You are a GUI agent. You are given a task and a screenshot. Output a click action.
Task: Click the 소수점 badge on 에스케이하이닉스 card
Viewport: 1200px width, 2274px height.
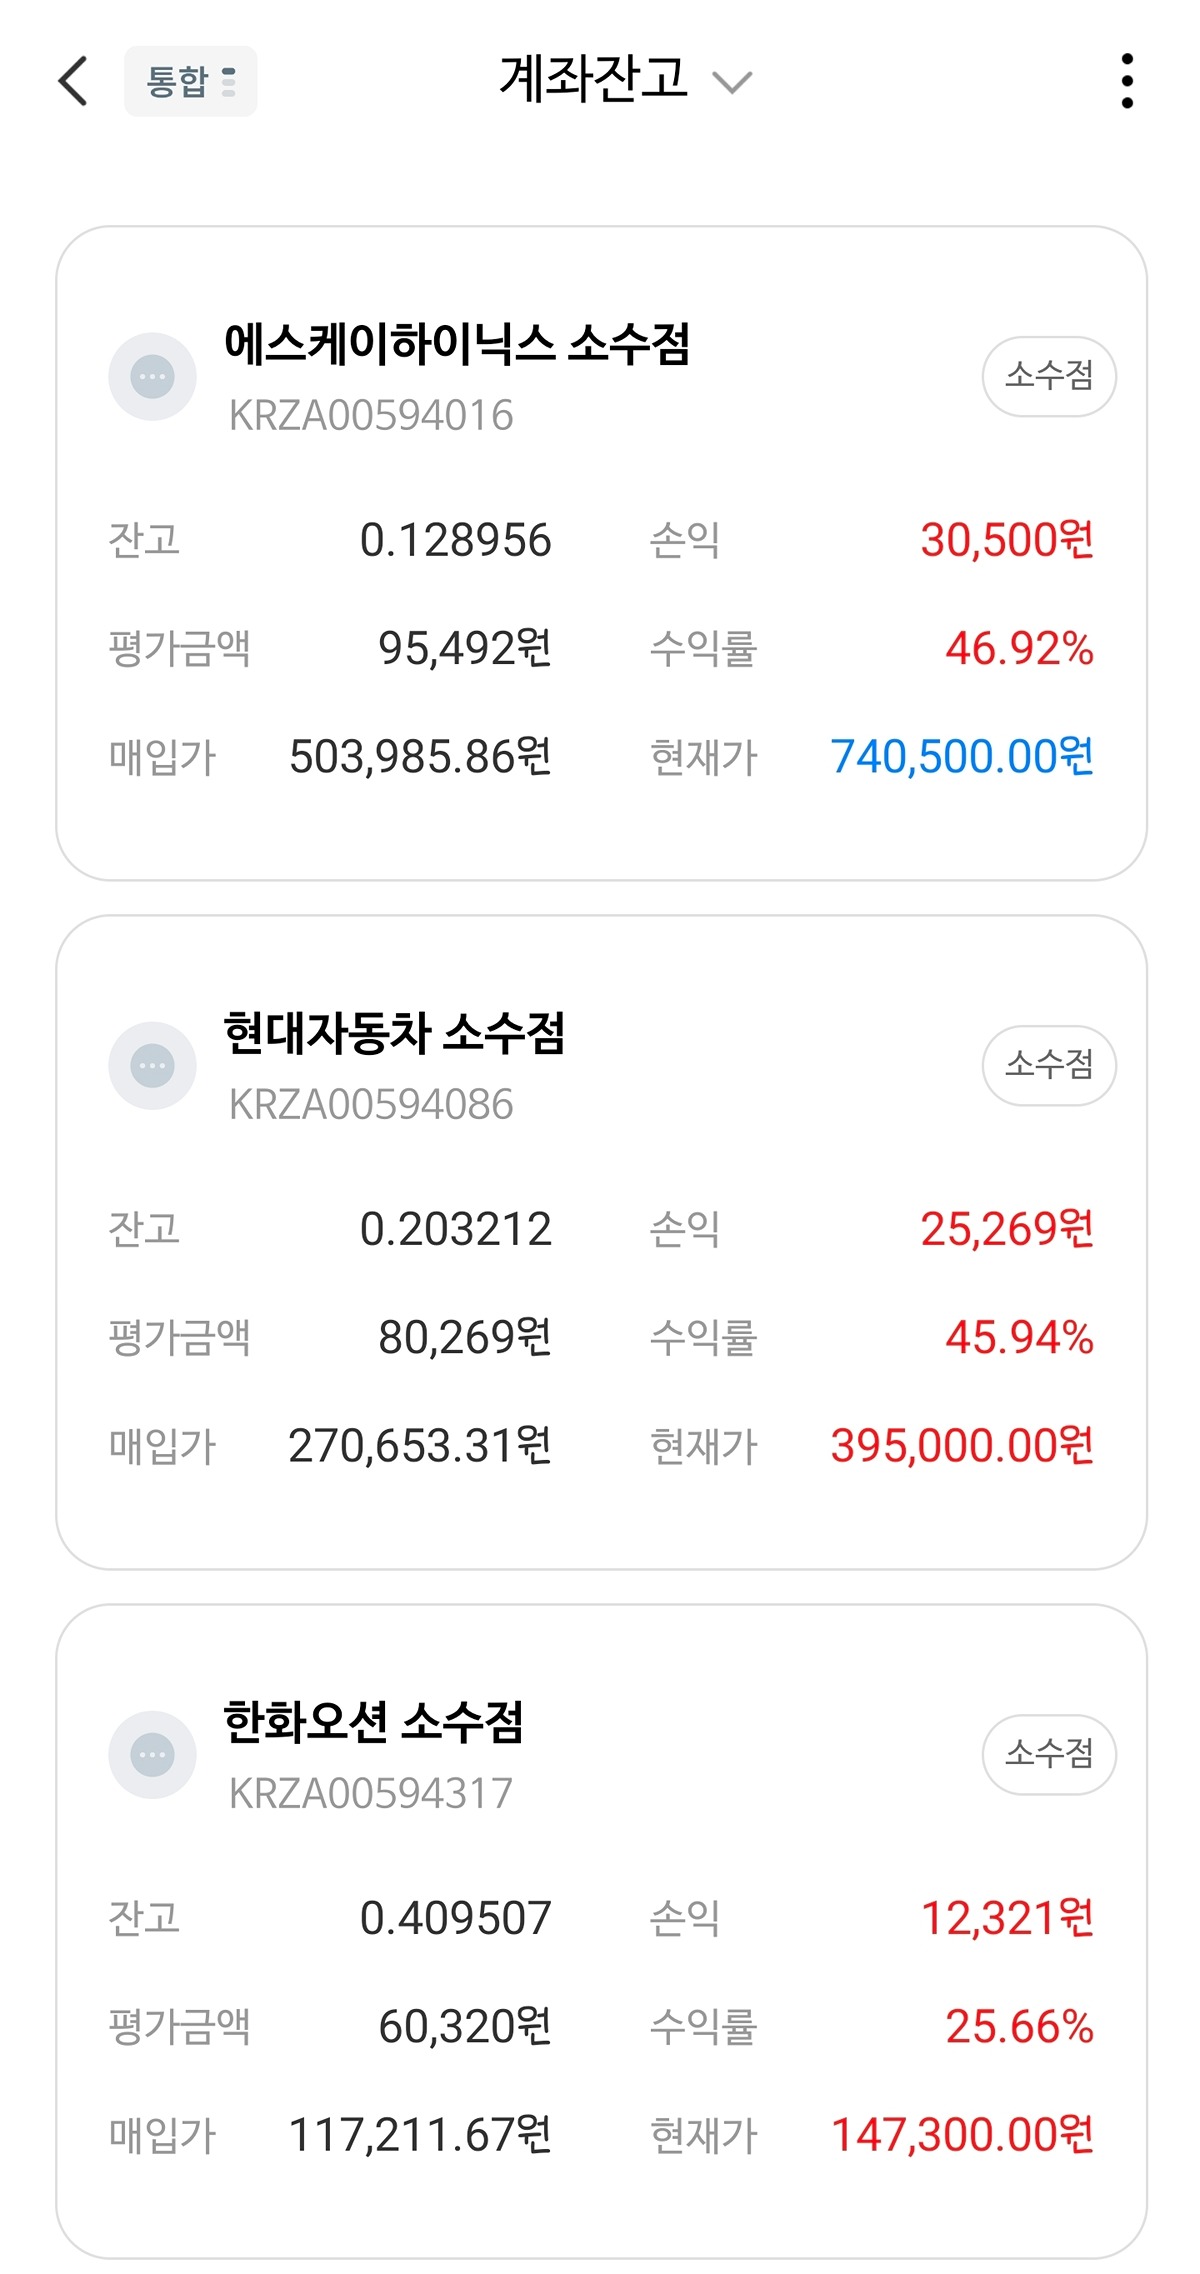(x=1049, y=376)
